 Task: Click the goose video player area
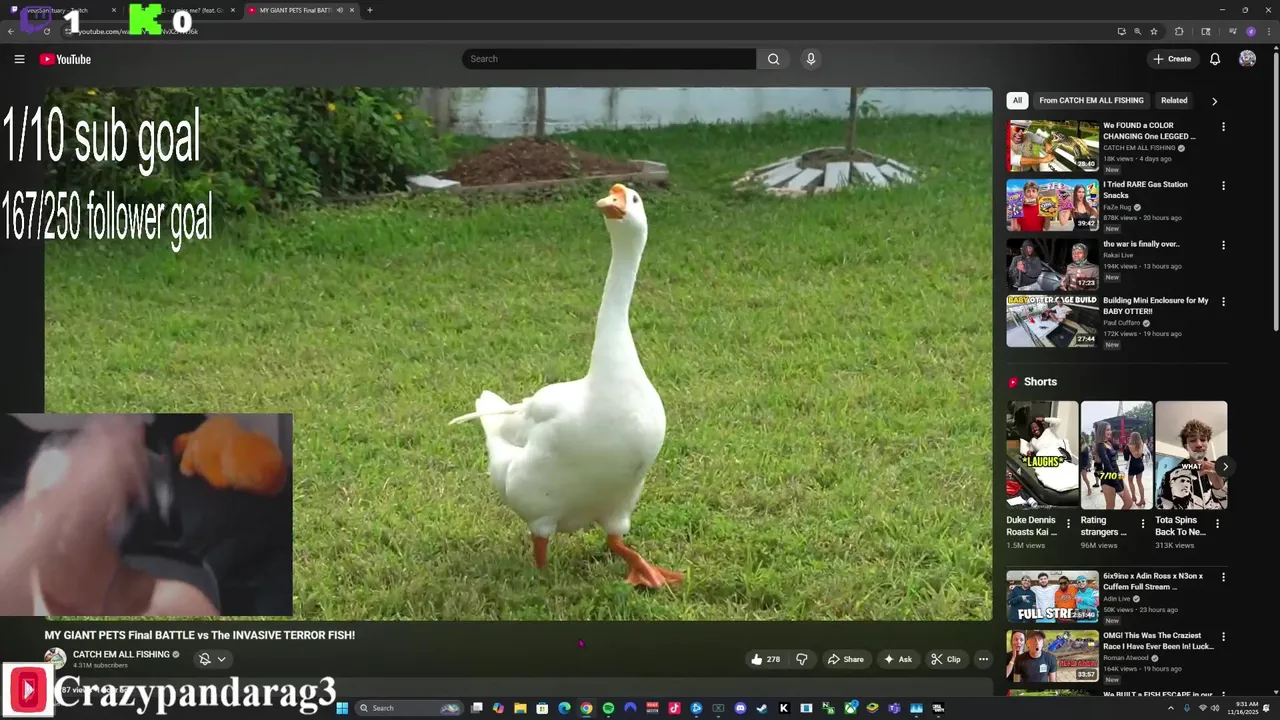tap(518, 354)
